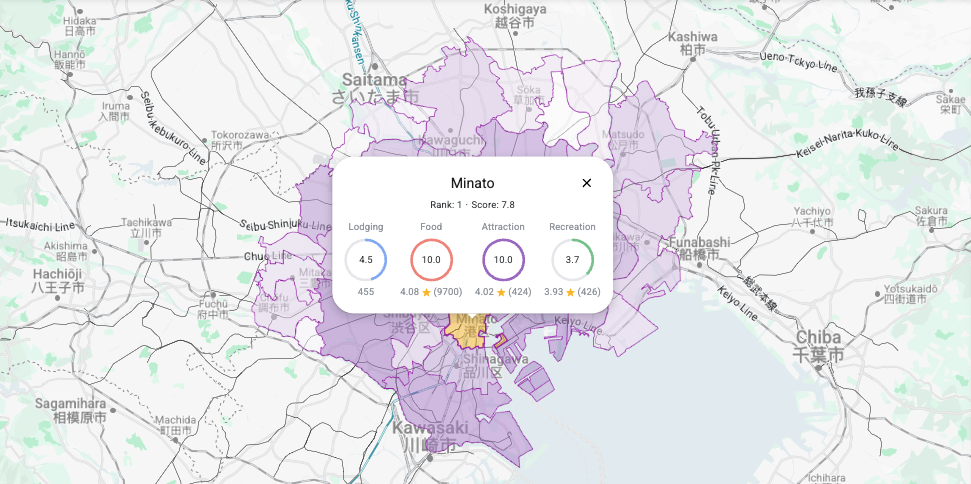This screenshot has height=484, width=971.
Task: Click the Attraction score ring 10.0
Action: (x=503, y=260)
